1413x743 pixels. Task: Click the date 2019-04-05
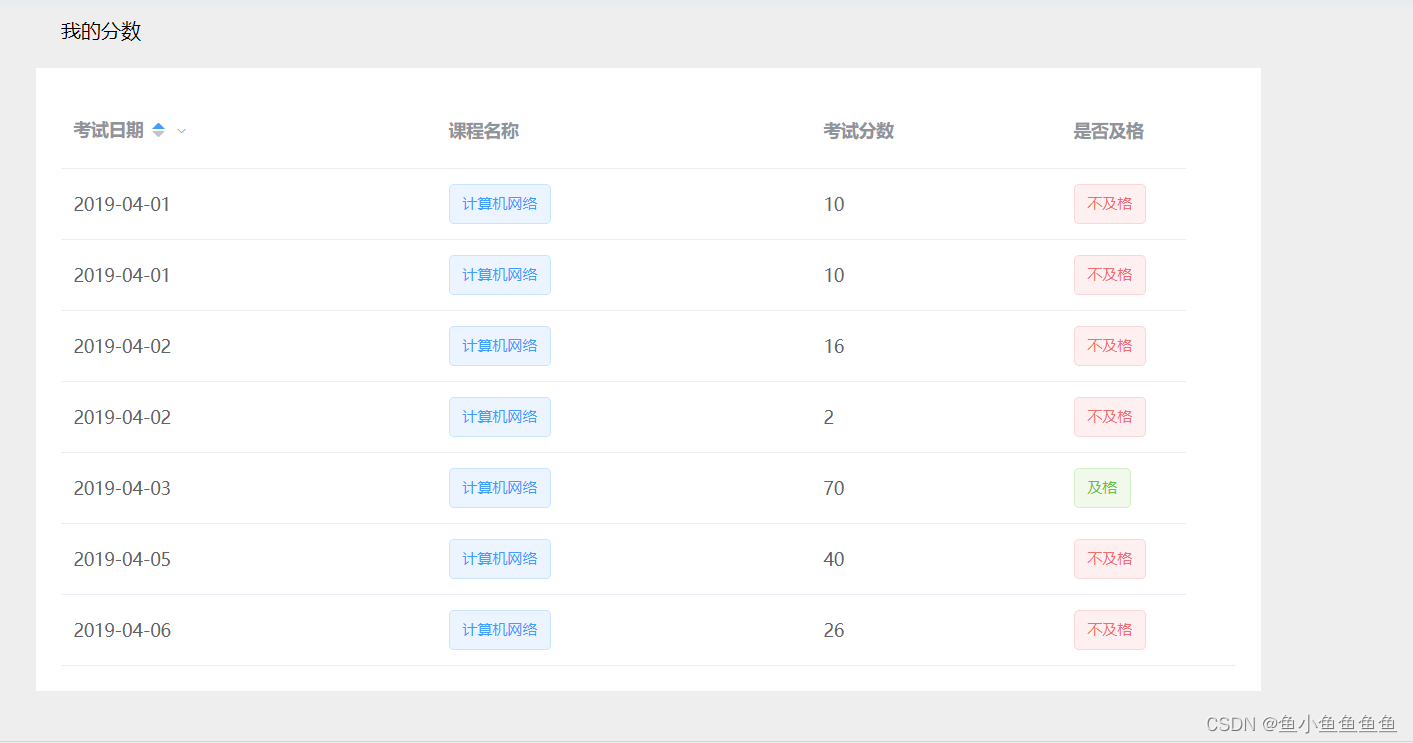click(122, 559)
